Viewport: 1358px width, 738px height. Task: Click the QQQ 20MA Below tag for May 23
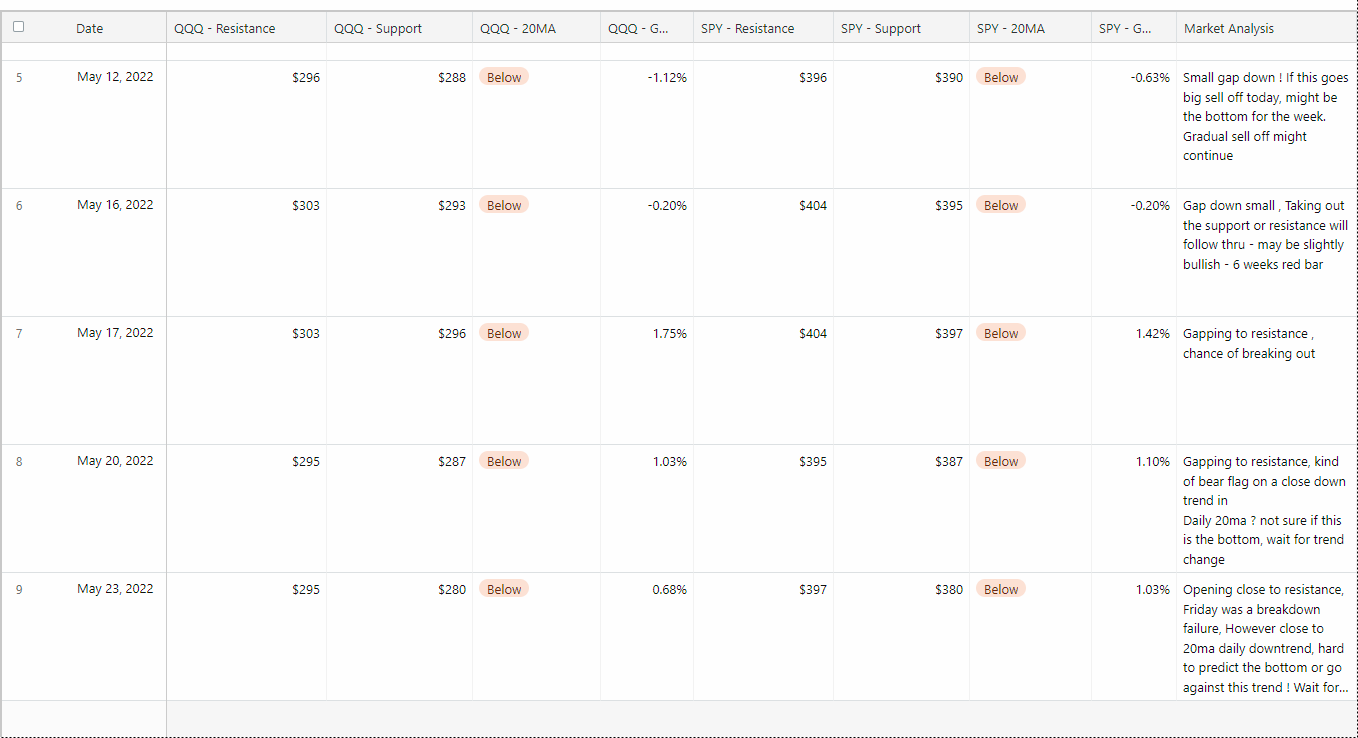[x=504, y=589]
